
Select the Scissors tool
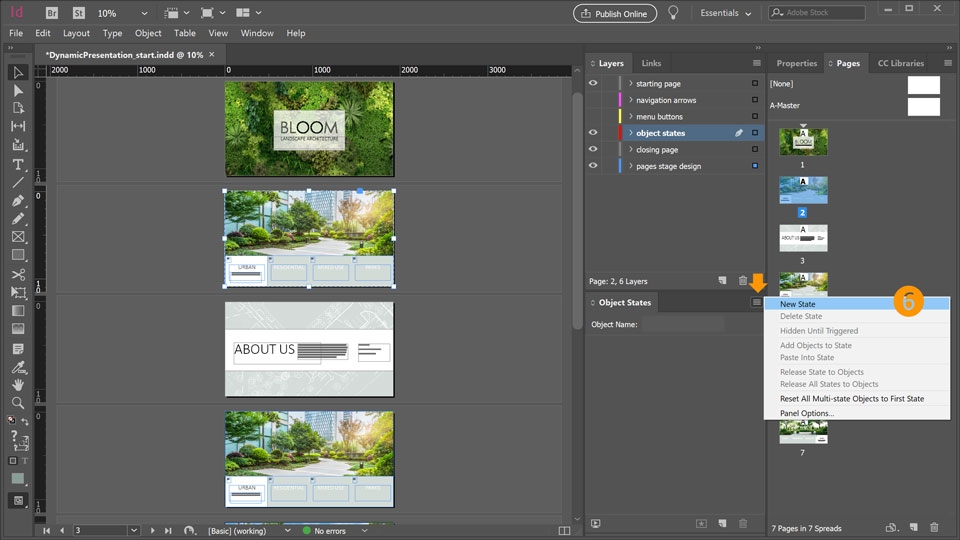pos(18,274)
